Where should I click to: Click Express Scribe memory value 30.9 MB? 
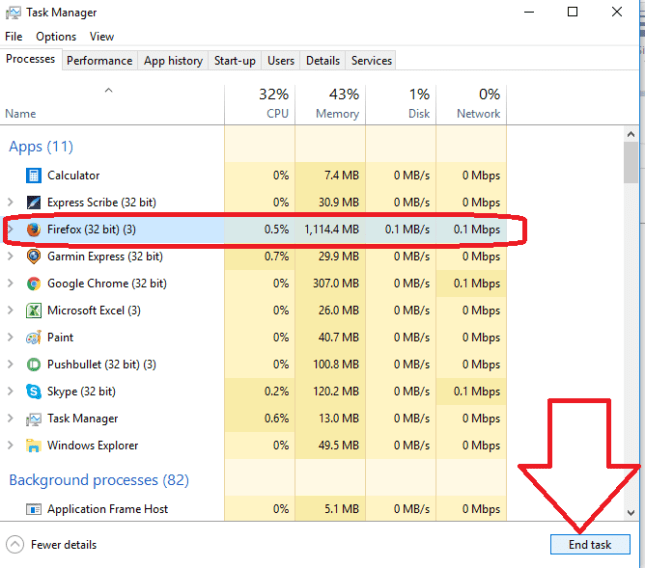[x=339, y=202]
